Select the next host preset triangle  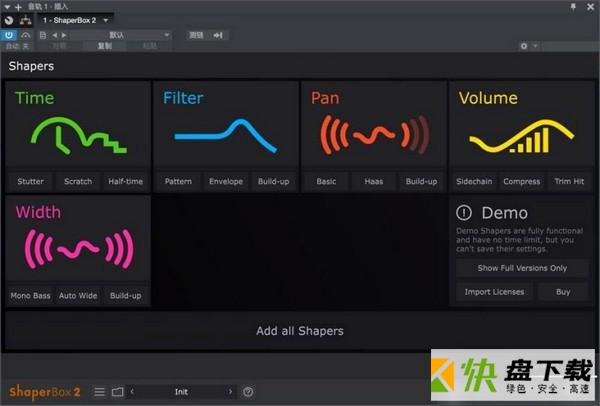(x=64, y=35)
